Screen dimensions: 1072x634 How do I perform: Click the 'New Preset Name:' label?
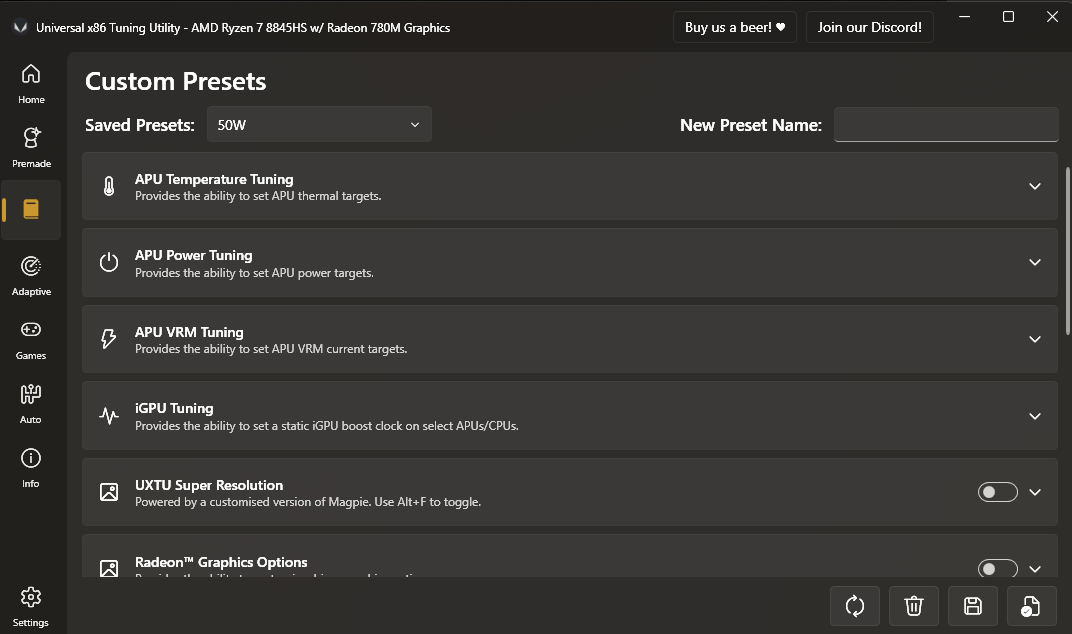[x=751, y=125]
